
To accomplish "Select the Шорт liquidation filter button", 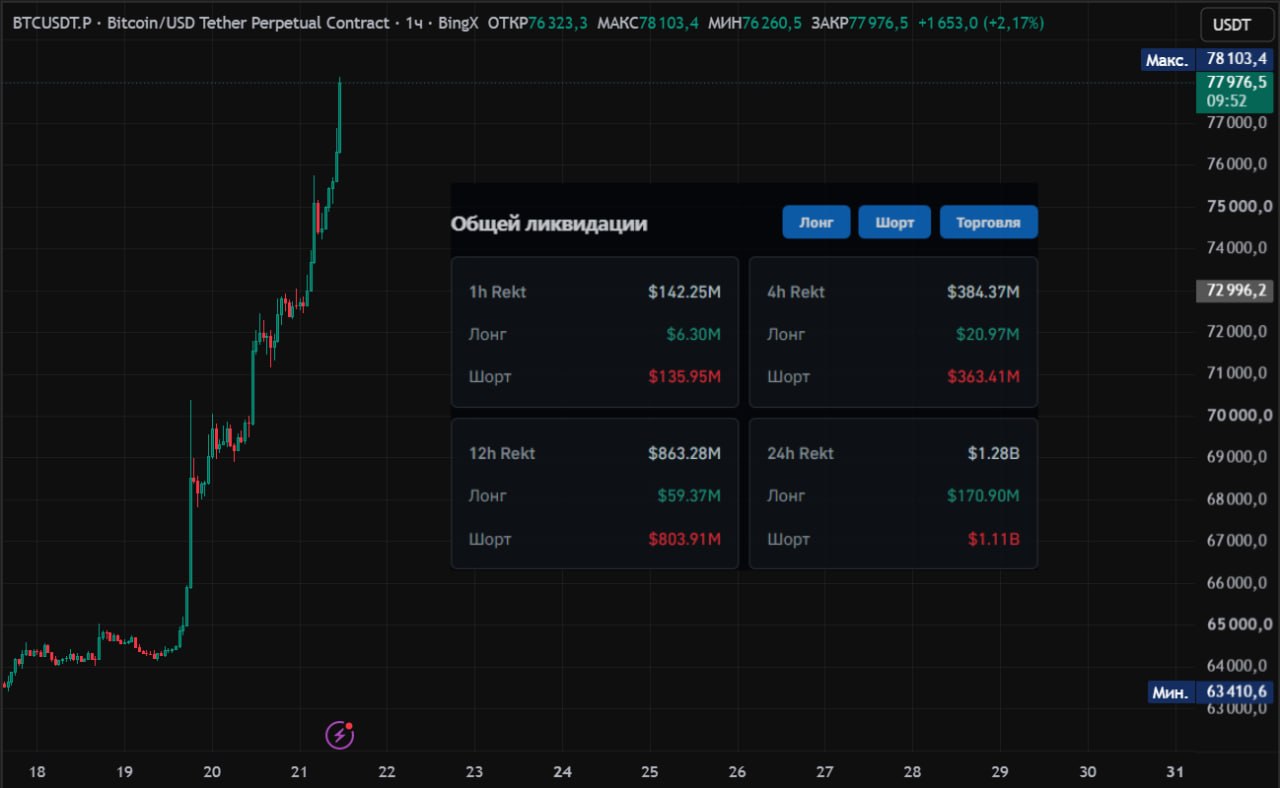I will (x=895, y=222).
